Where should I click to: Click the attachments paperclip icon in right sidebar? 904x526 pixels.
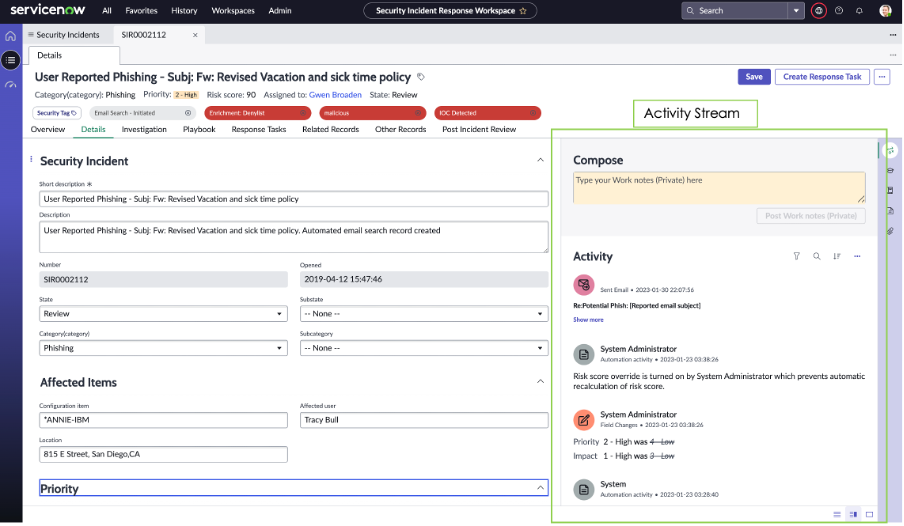[x=891, y=231]
